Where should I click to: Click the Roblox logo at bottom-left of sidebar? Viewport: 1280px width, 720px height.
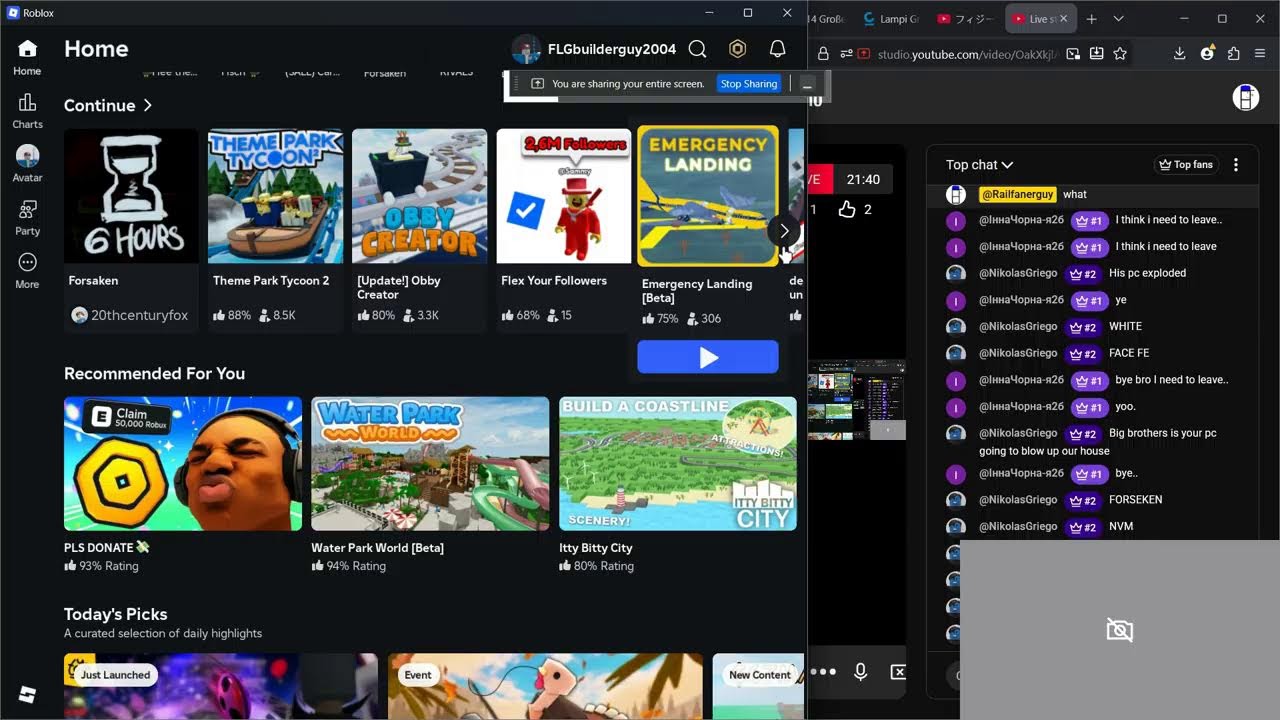(x=27, y=695)
